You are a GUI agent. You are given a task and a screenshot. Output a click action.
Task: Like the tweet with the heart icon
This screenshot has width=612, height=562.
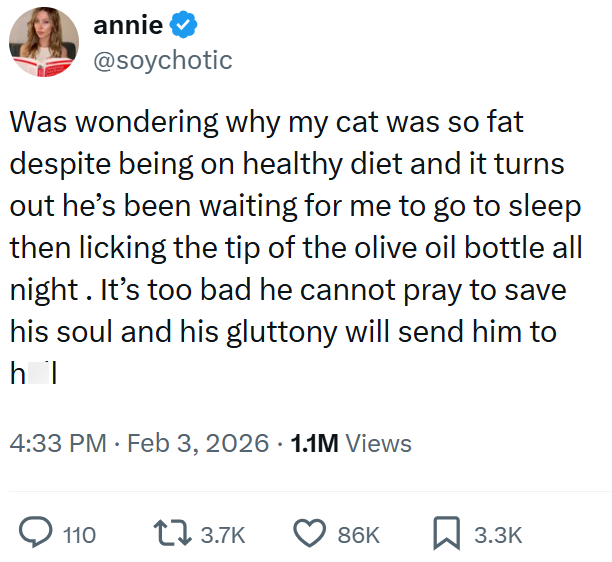(313, 534)
